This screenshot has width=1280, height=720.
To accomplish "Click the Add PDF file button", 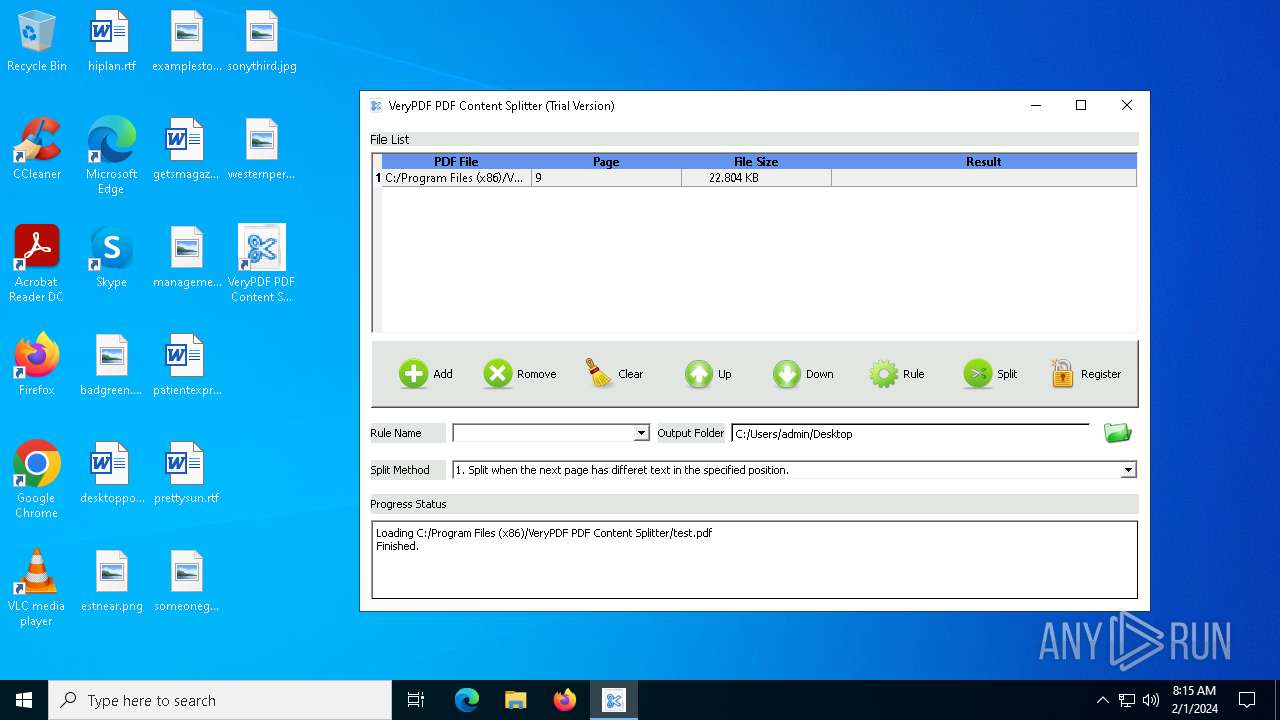I will point(426,374).
